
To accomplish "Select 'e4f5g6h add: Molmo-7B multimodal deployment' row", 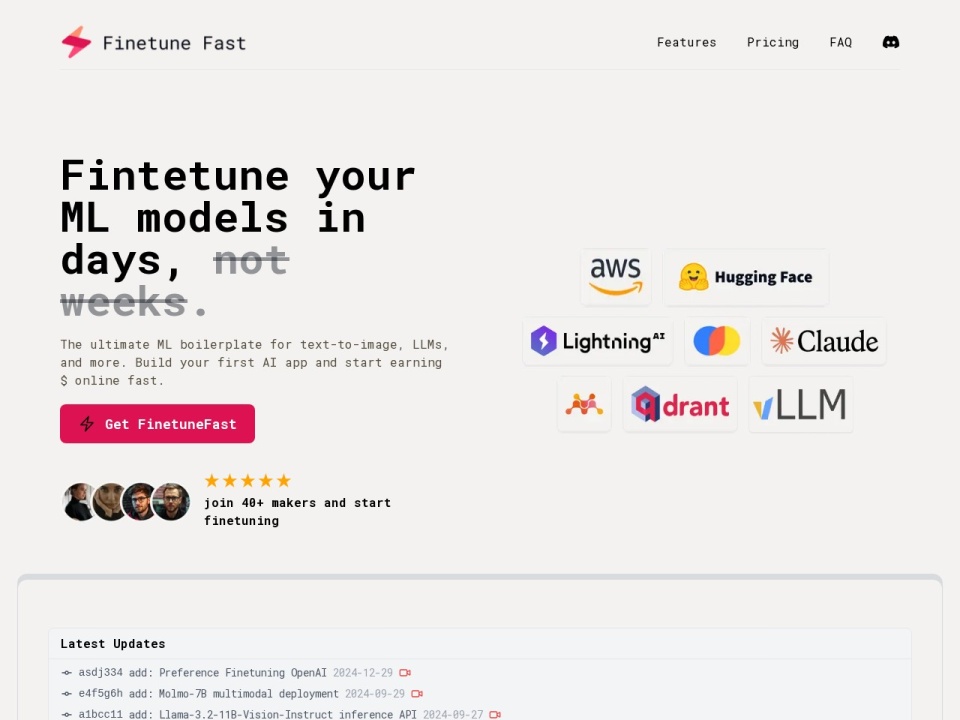I will [x=480, y=694].
